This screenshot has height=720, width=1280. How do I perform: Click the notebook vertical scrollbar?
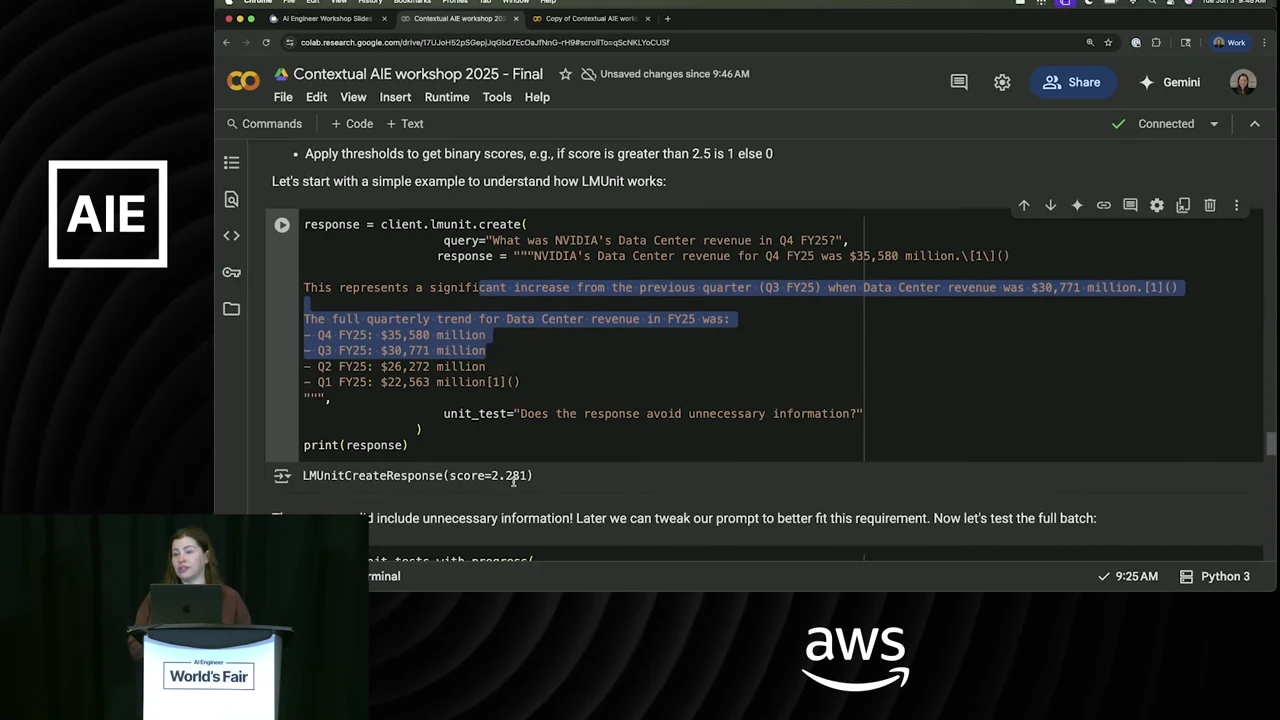[1271, 443]
